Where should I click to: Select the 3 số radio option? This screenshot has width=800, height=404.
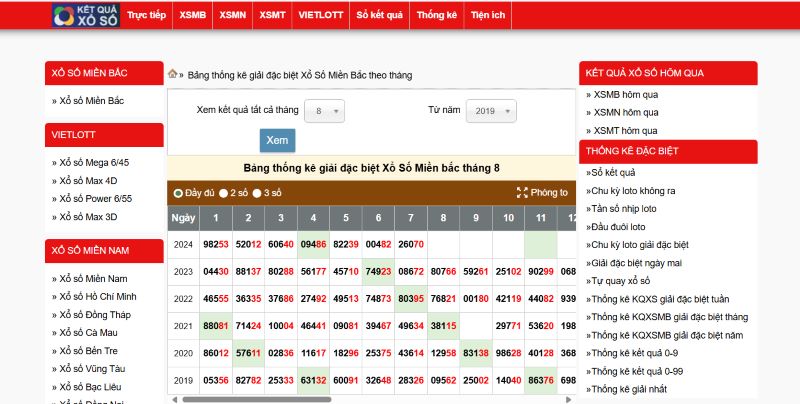point(257,193)
